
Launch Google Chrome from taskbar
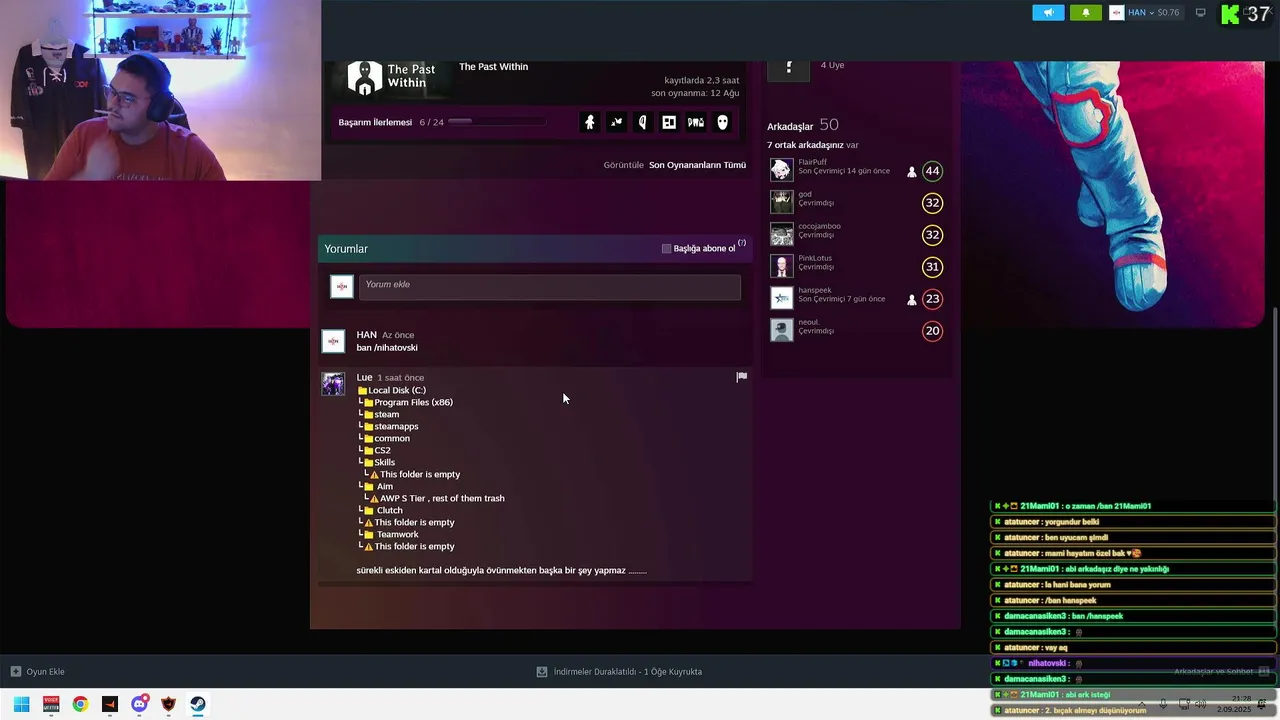(80, 704)
